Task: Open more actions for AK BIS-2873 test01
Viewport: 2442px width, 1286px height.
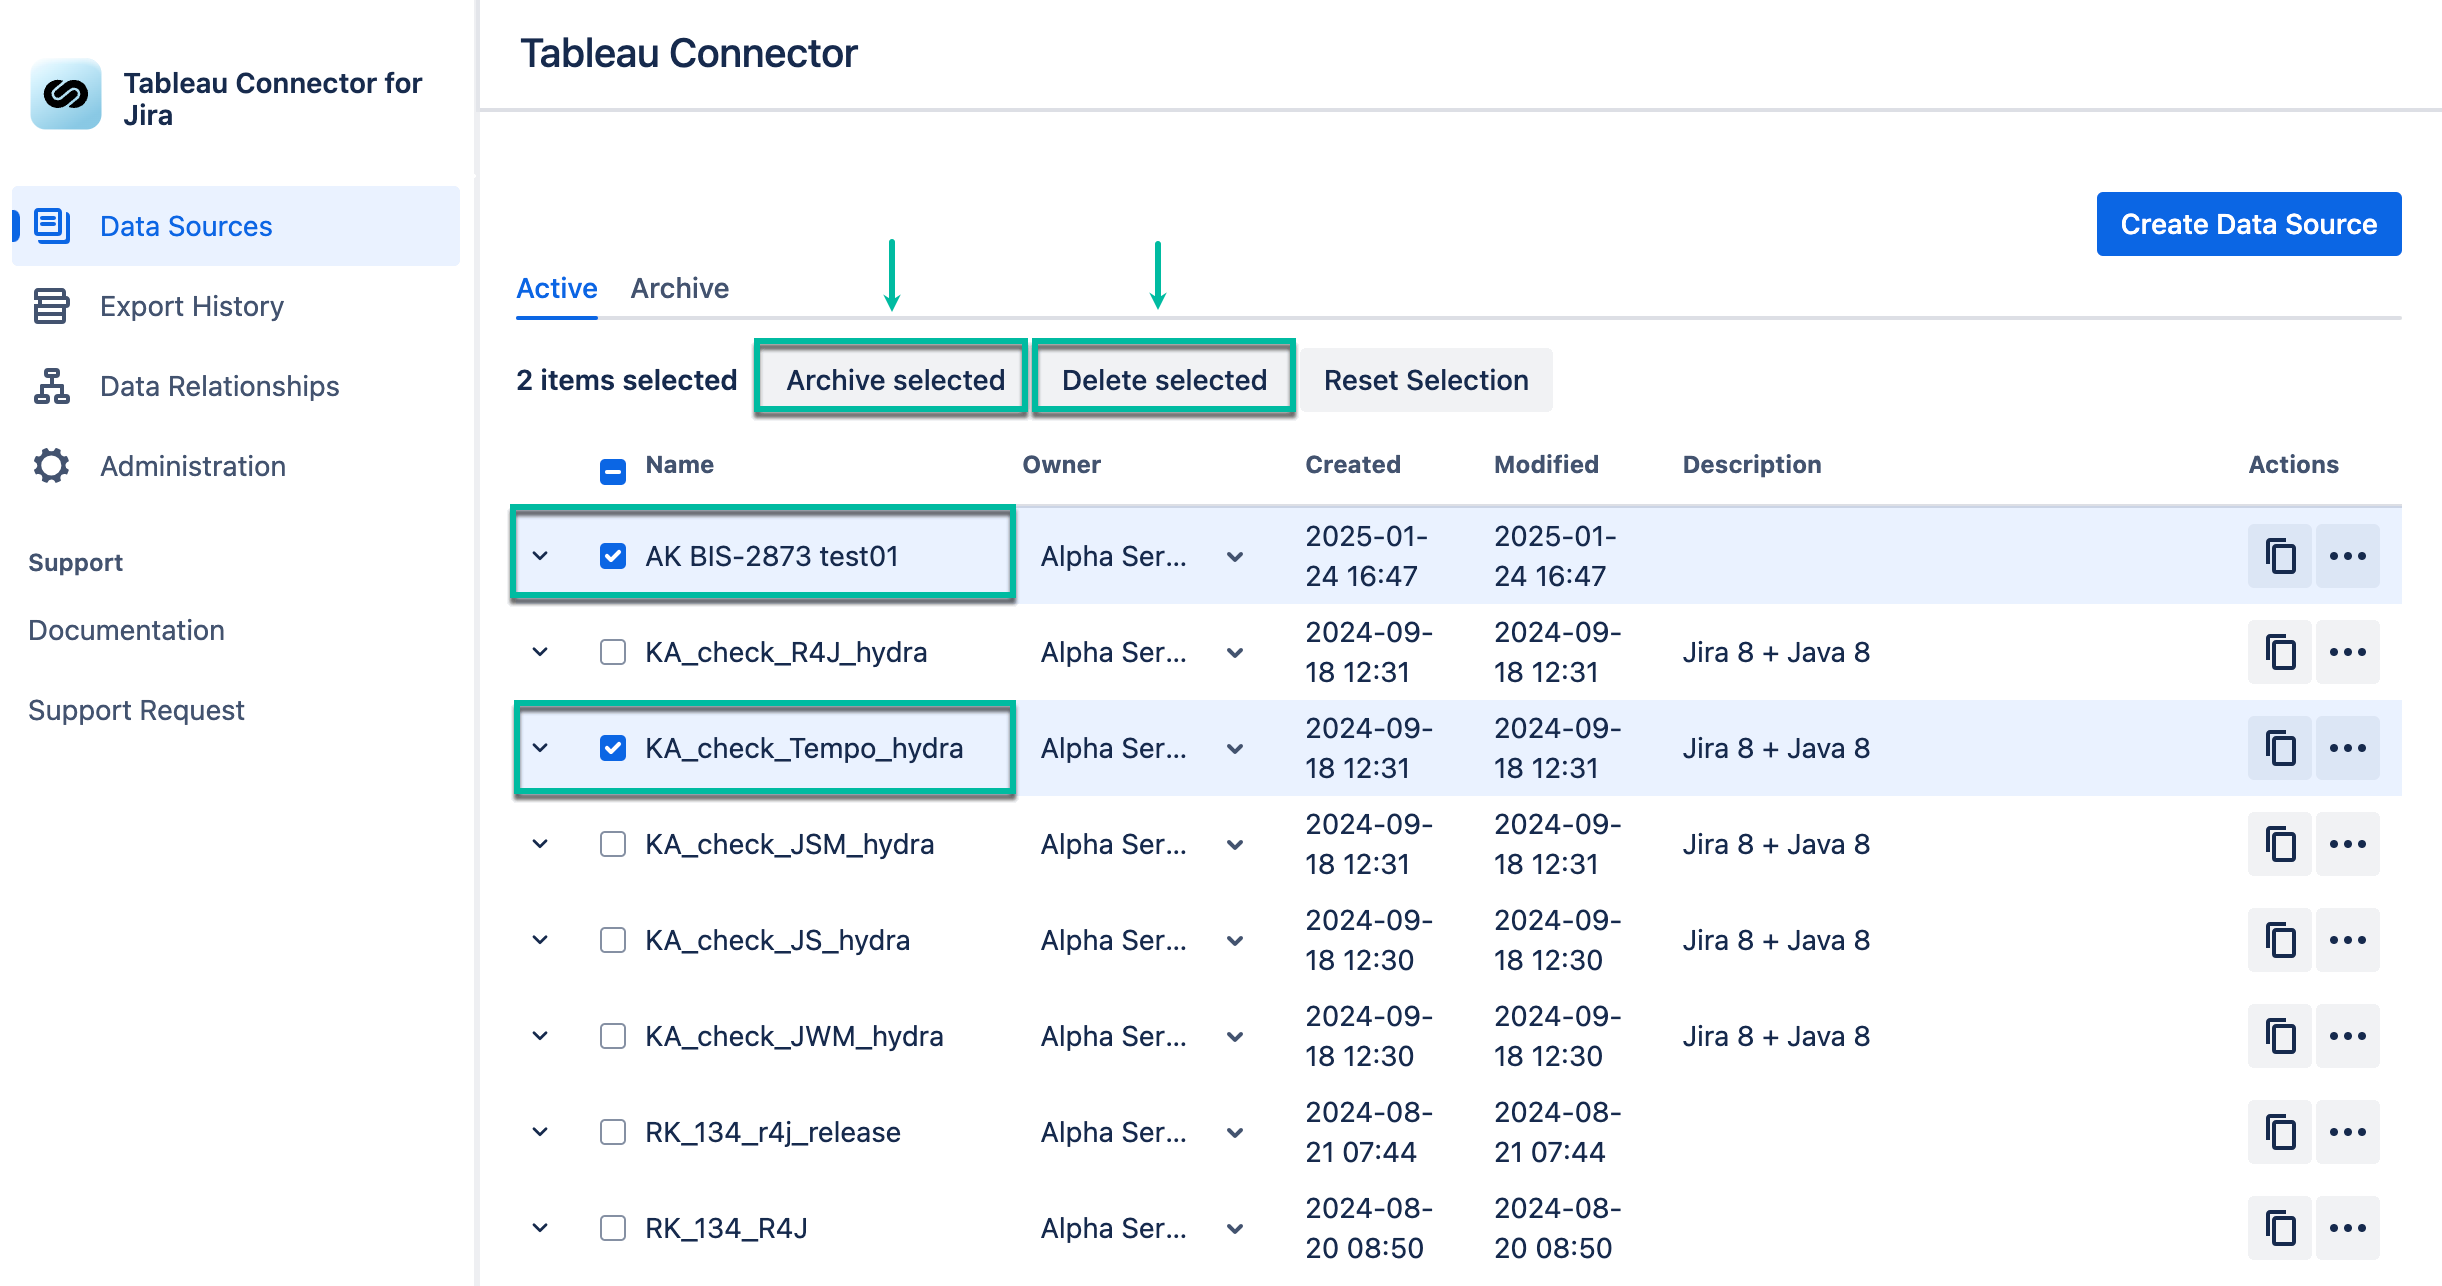Action: coord(2348,556)
